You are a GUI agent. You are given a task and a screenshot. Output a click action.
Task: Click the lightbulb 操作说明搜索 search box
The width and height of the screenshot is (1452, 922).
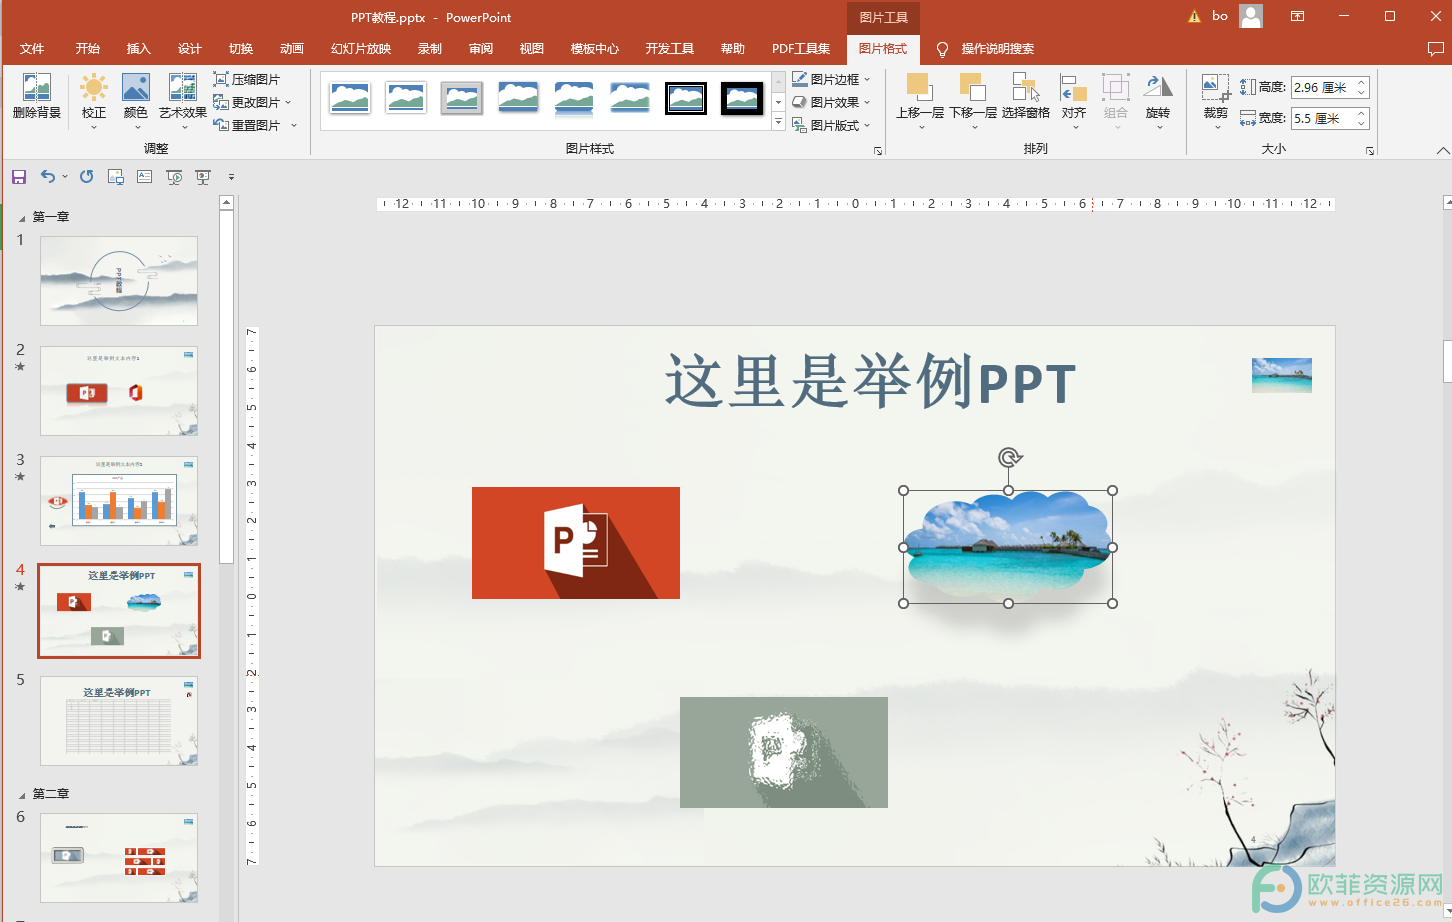[x=985, y=49]
